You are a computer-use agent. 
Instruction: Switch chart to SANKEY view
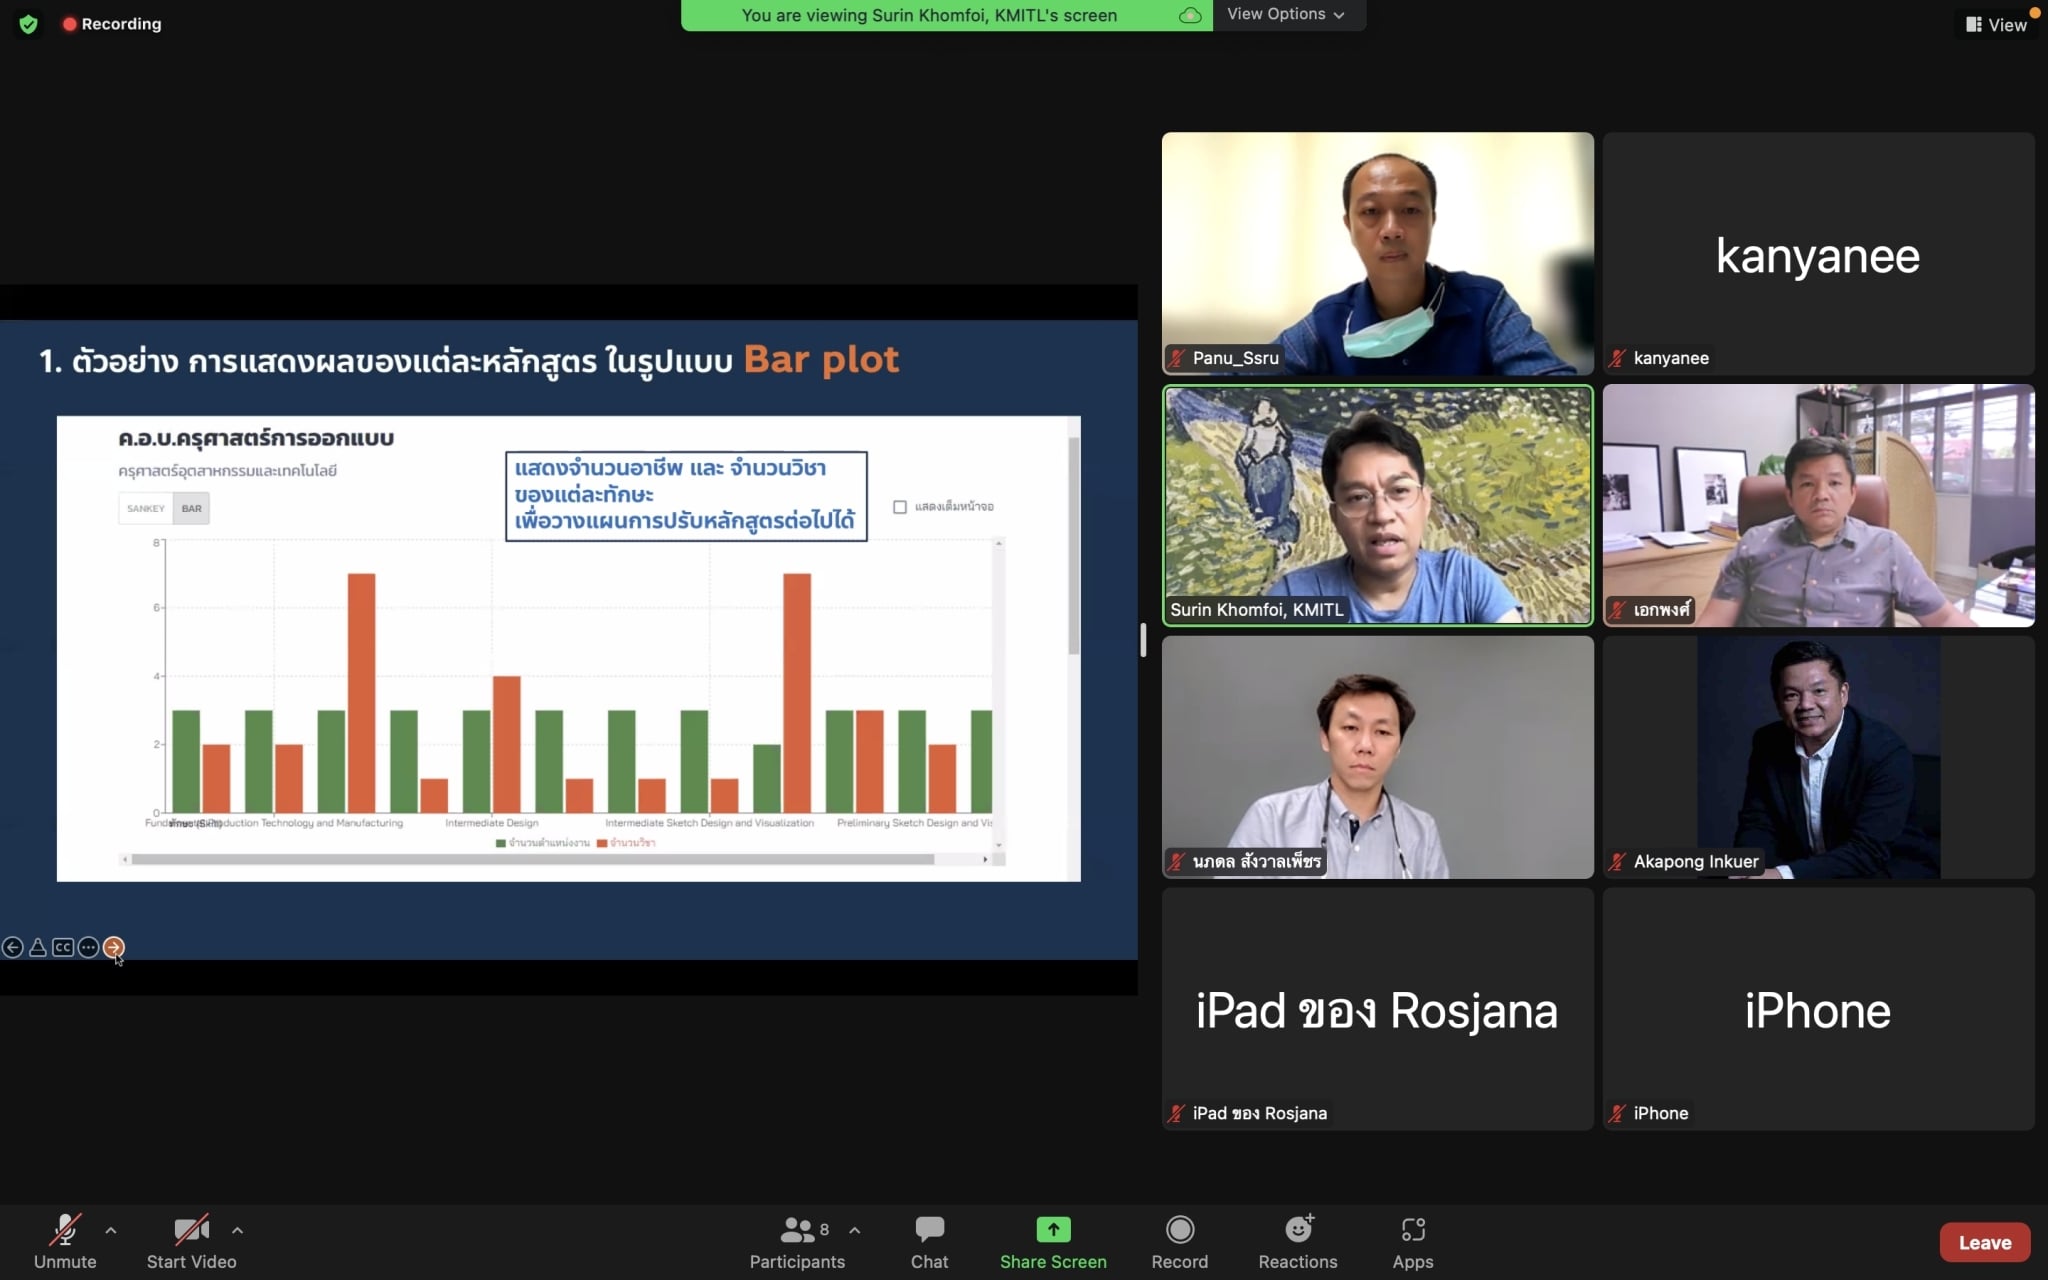coord(146,508)
